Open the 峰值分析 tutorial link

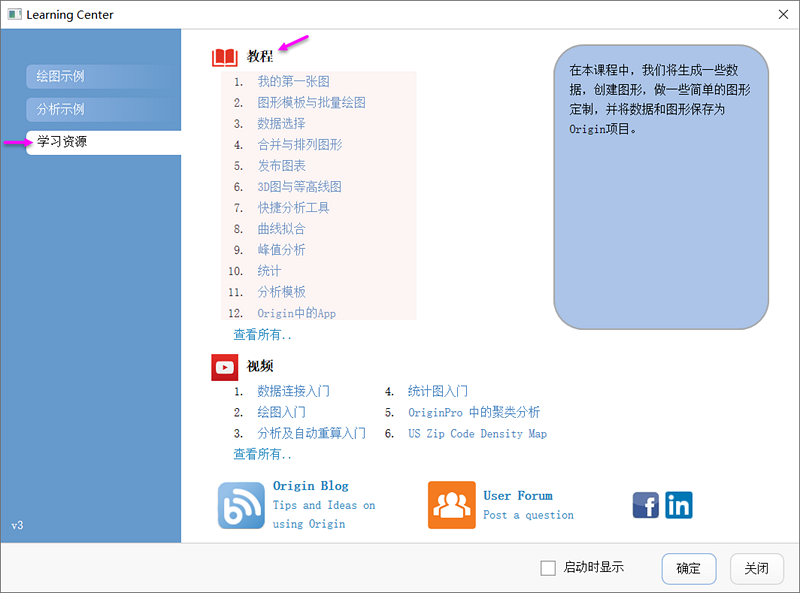pos(281,250)
